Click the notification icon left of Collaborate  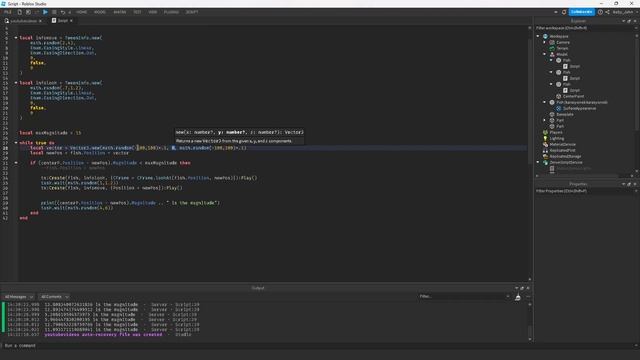pyautogui.click(x=564, y=12)
